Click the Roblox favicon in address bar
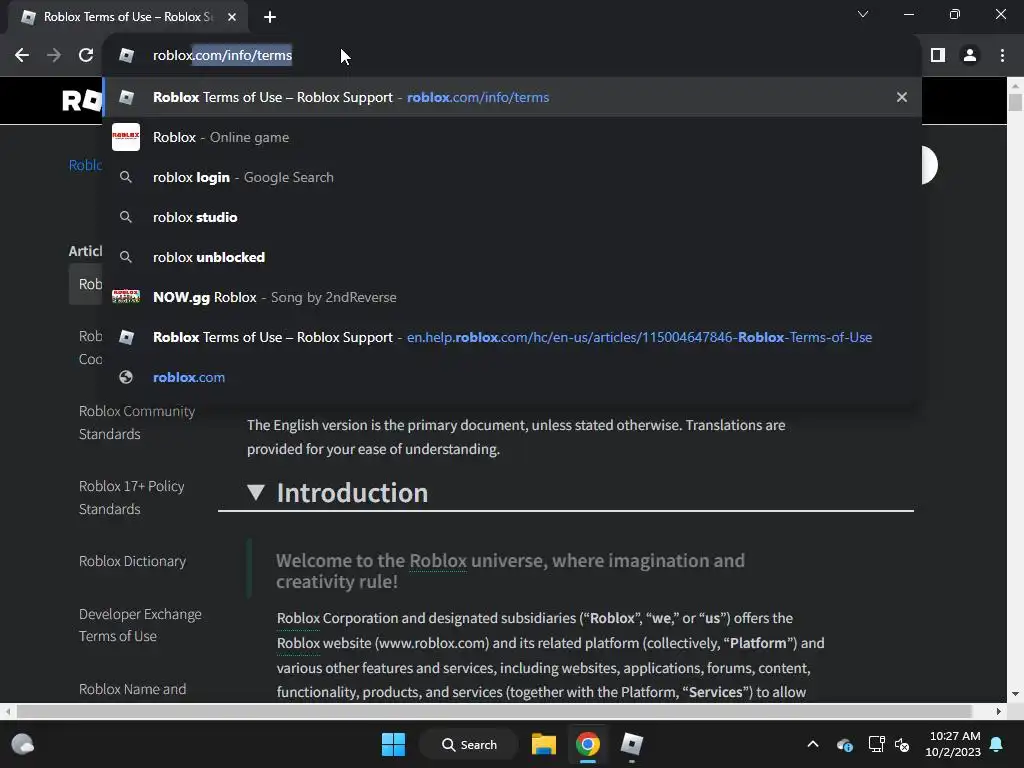 [127, 56]
